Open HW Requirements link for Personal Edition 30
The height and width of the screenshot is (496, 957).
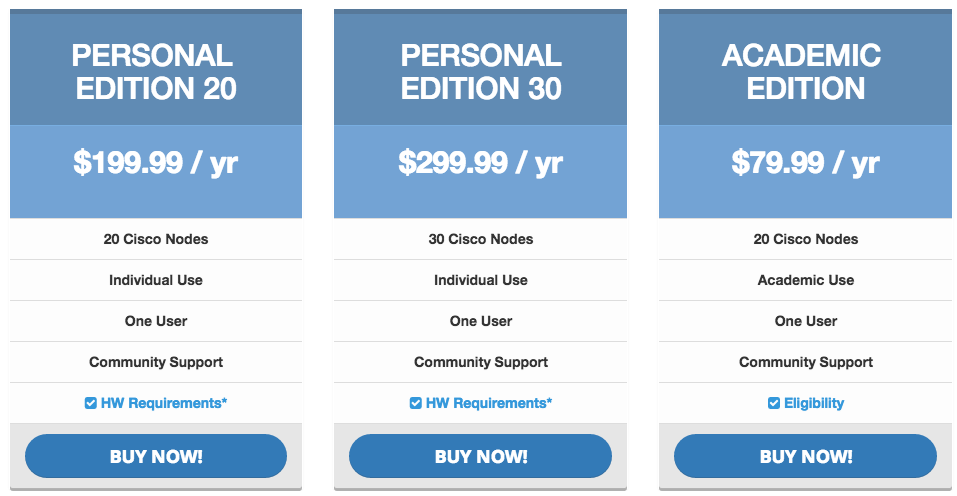click(489, 404)
